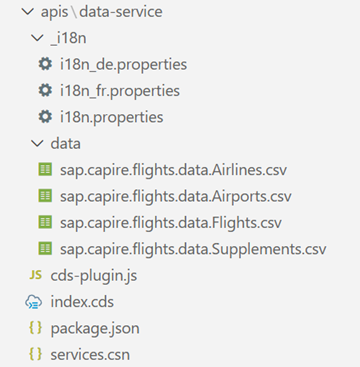Select the apis\data-service folder label
Screen dimensions: 360x367
[102, 12]
